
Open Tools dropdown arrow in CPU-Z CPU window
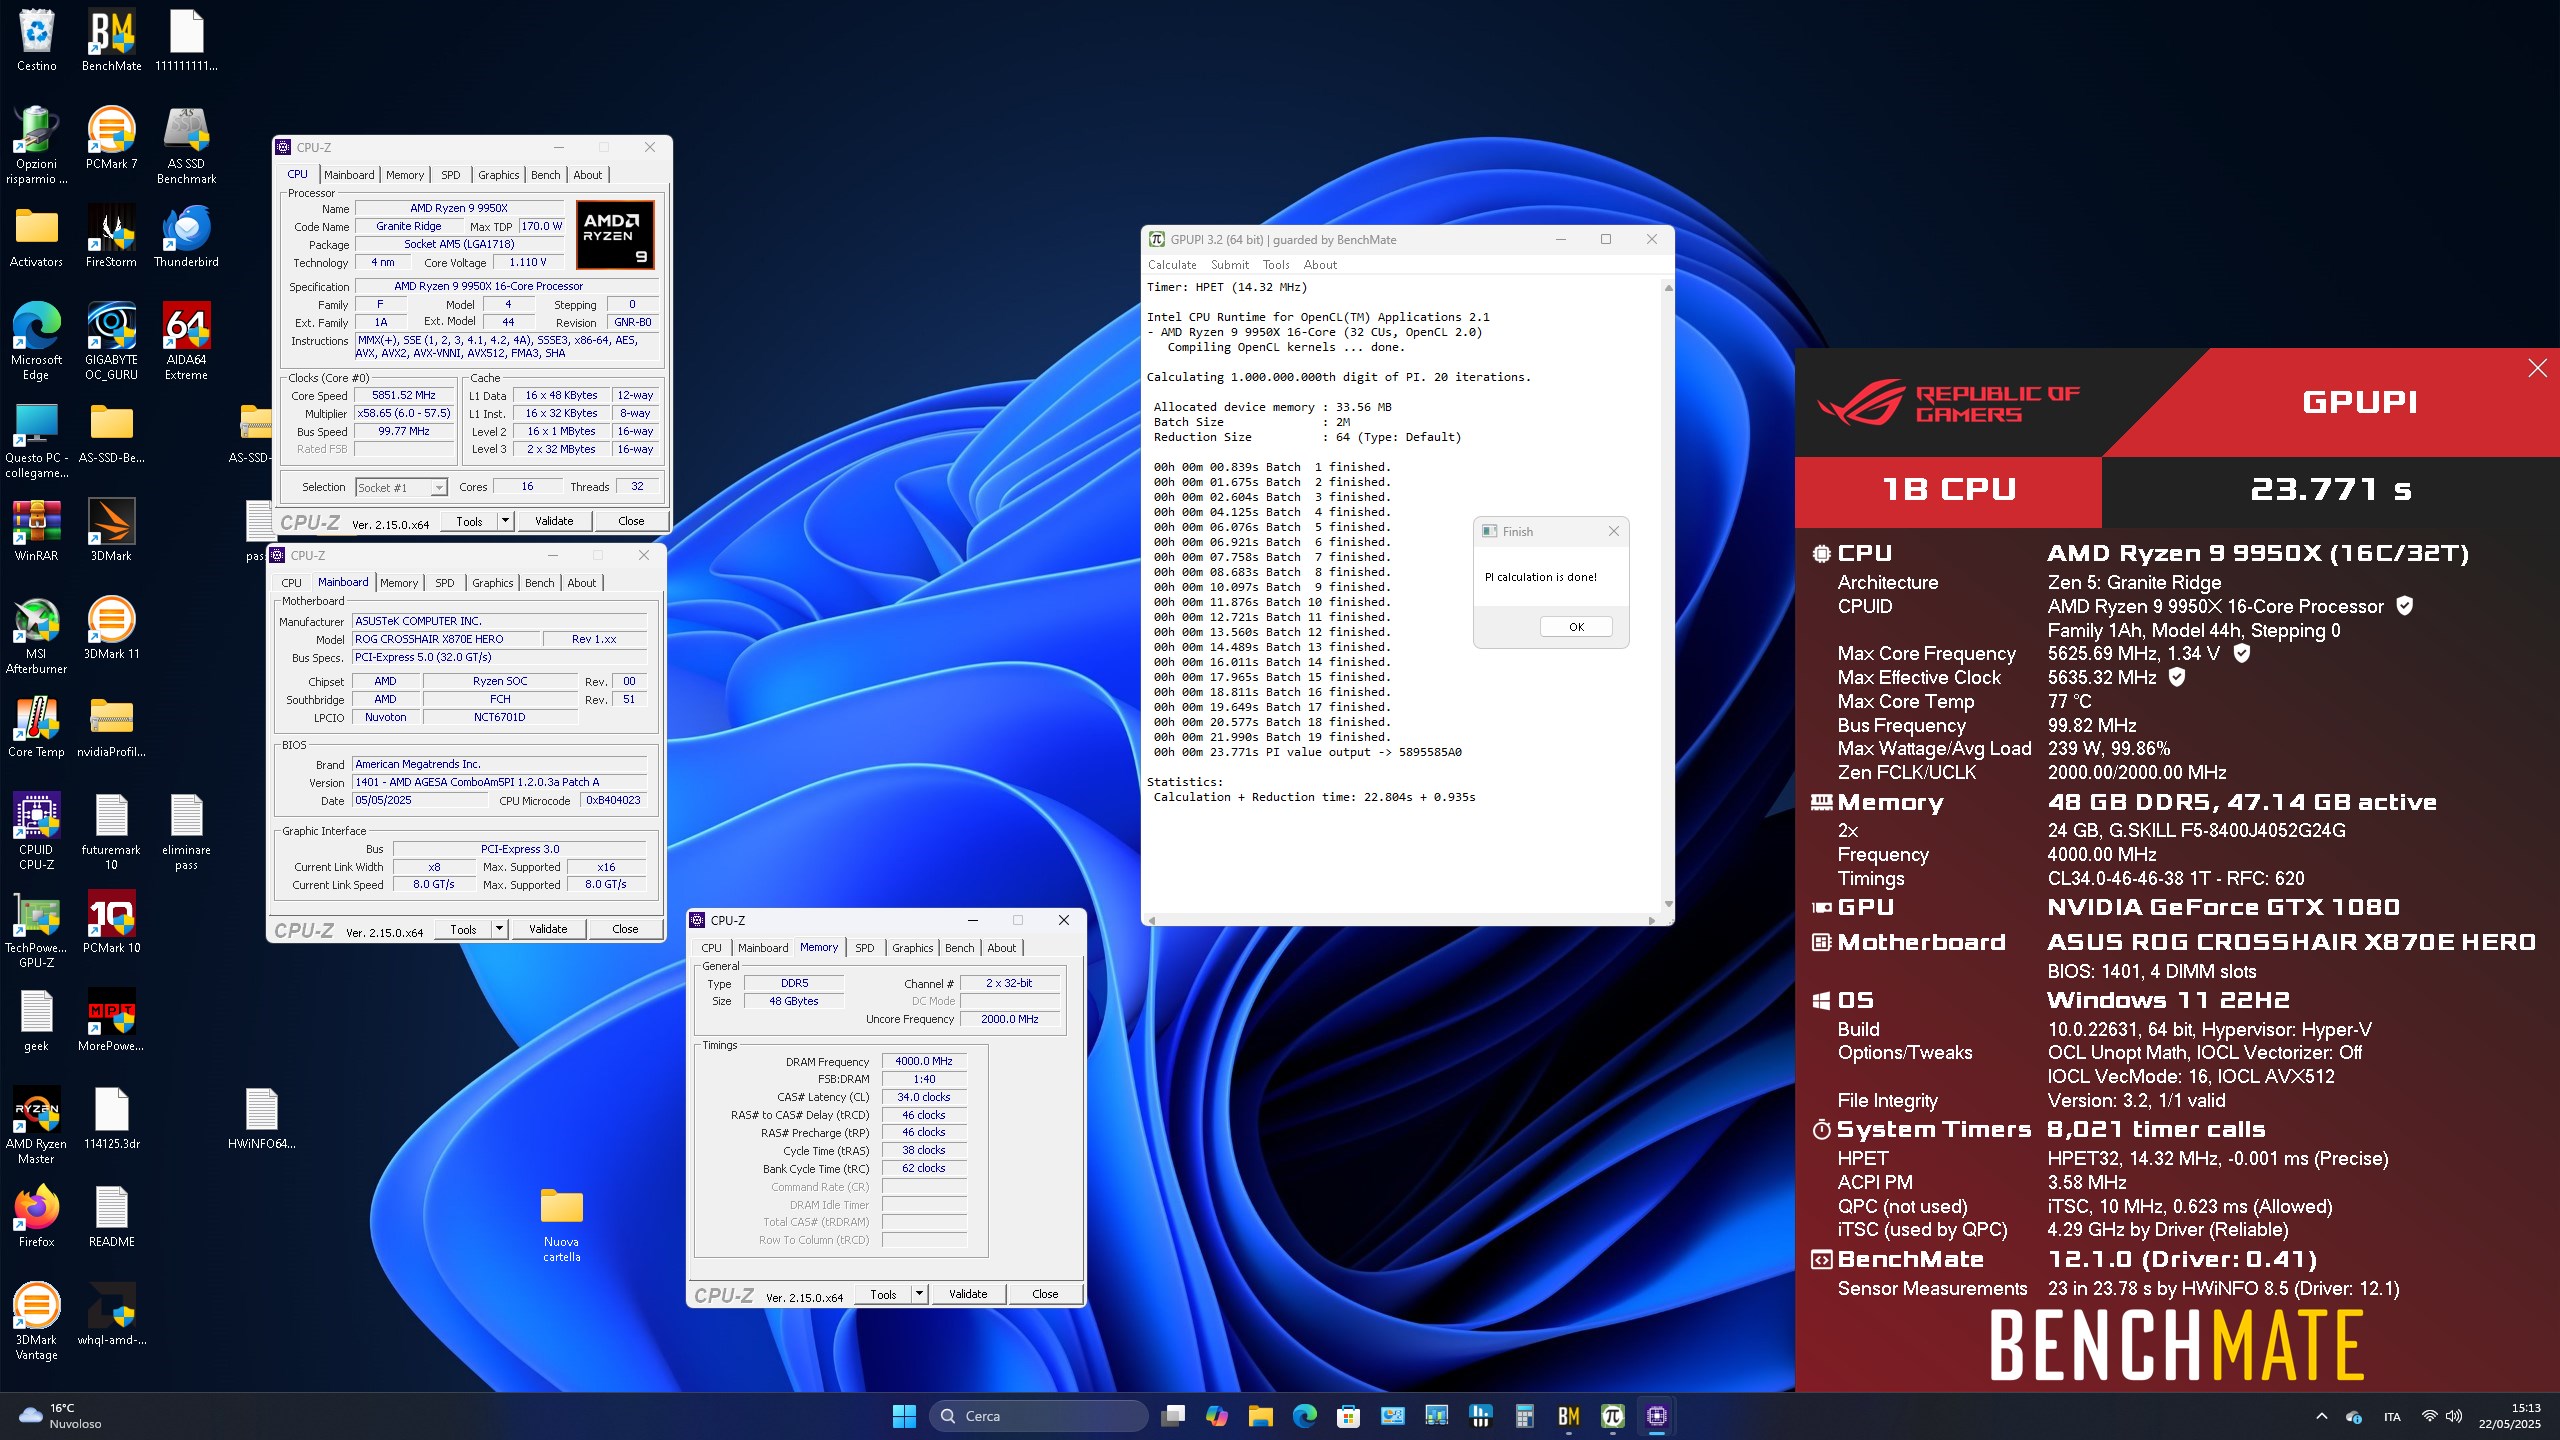coord(505,521)
